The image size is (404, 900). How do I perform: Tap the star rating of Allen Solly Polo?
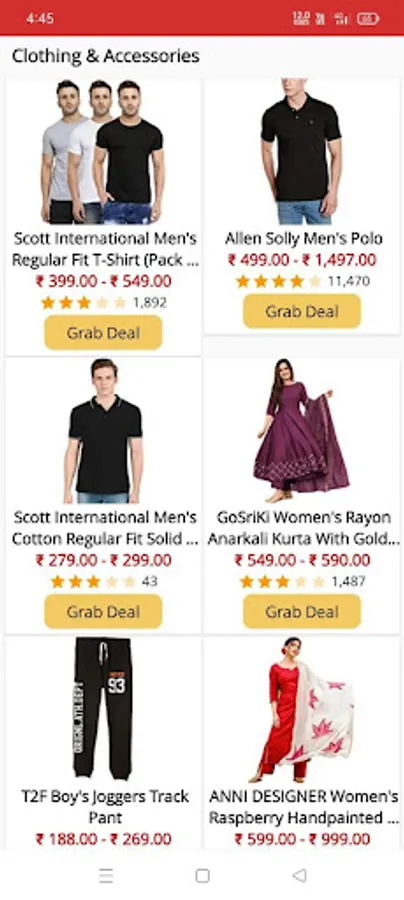click(278, 281)
